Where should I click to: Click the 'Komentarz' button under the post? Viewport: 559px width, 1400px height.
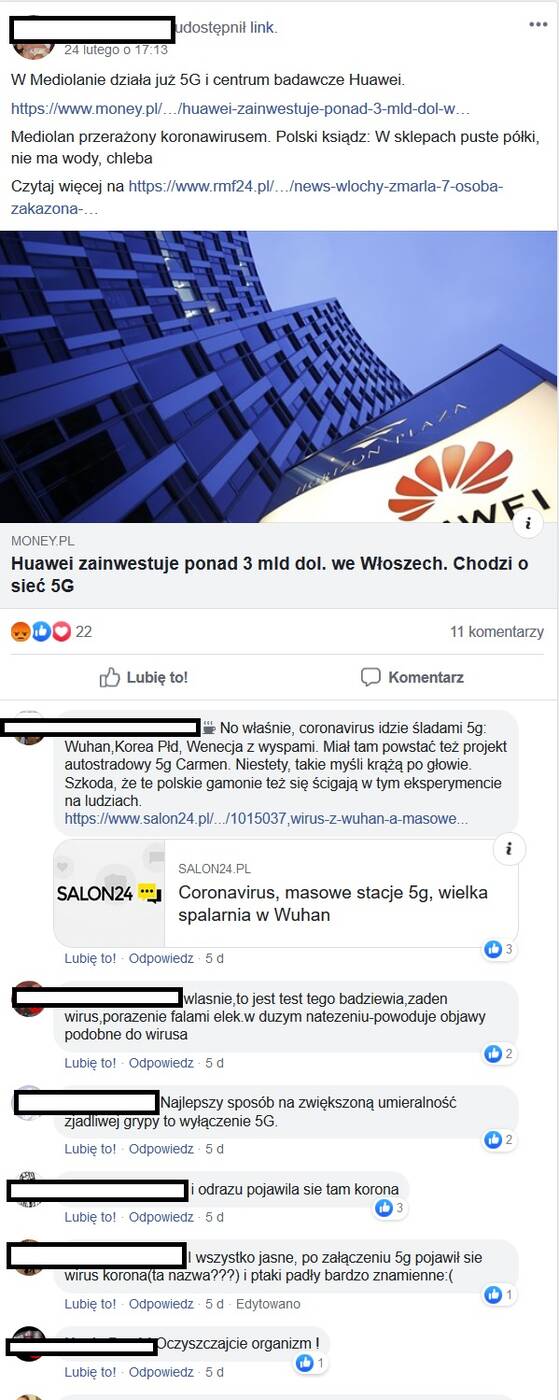pos(412,677)
